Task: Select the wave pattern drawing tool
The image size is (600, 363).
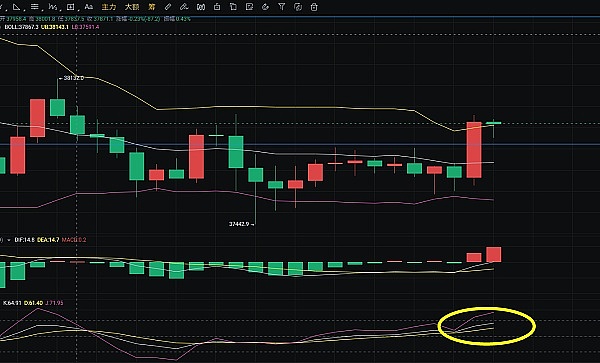Action: coord(53,7)
